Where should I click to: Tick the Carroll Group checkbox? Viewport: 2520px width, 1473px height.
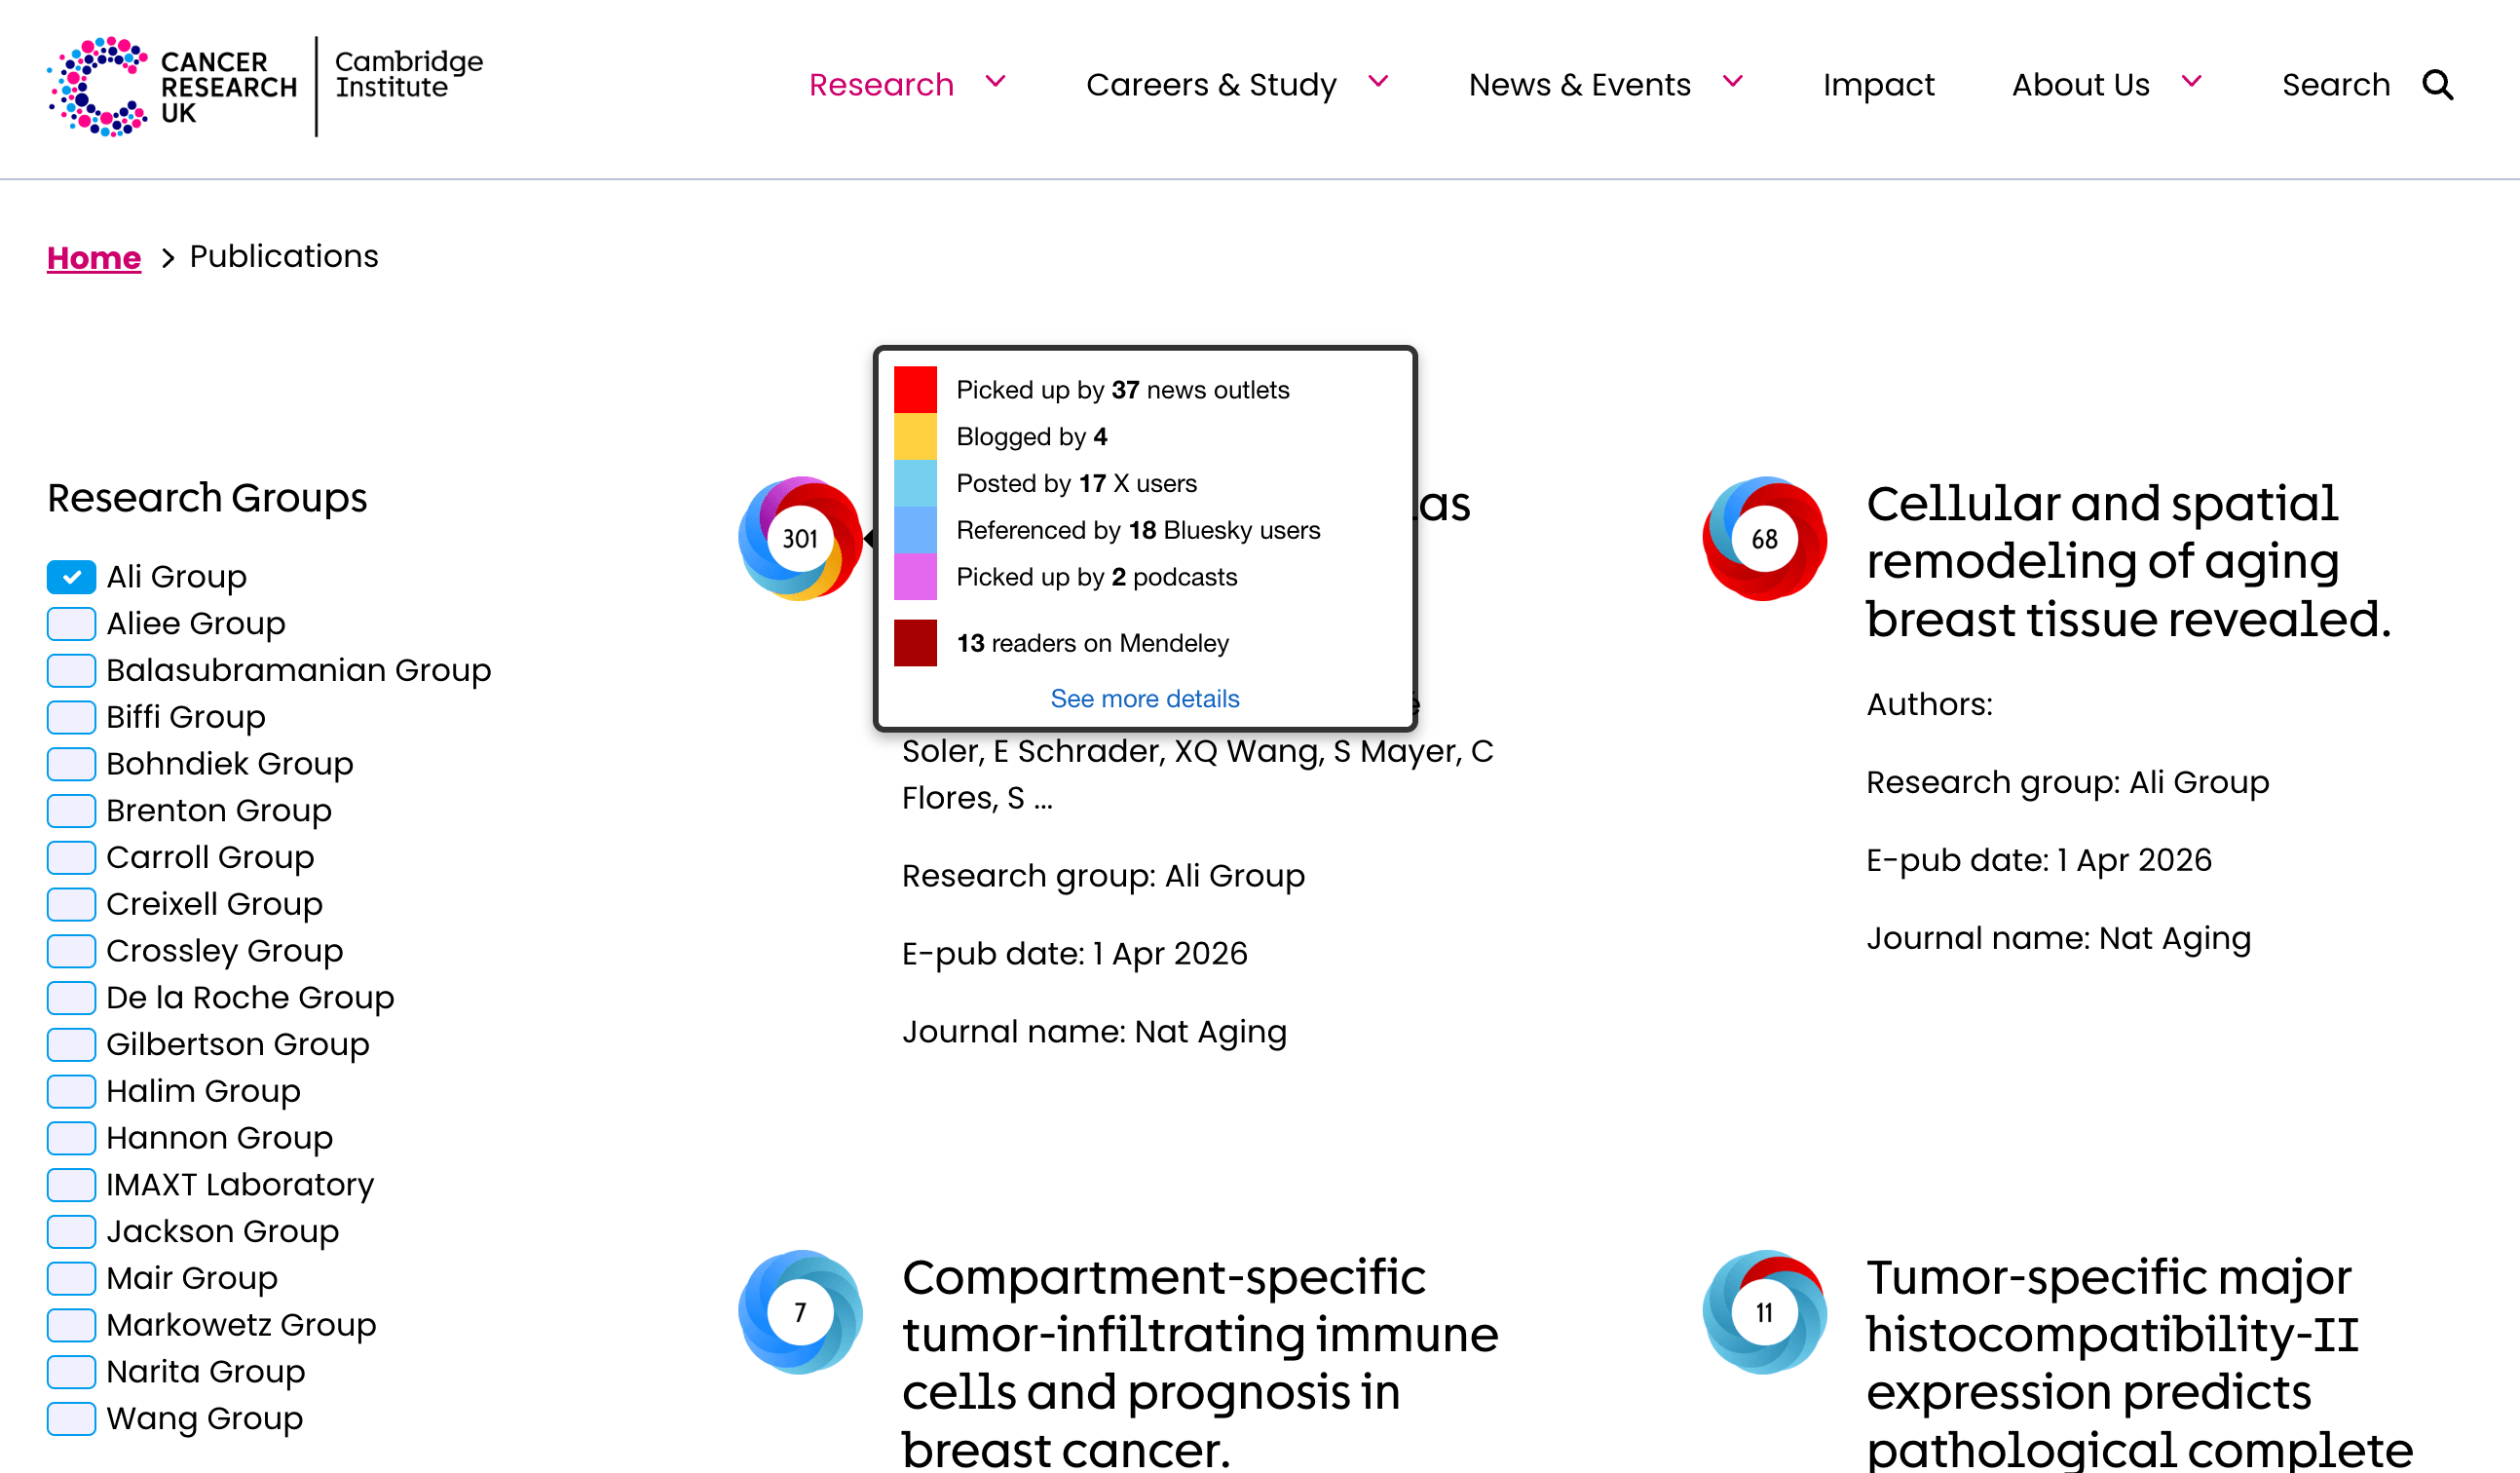coord(71,857)
